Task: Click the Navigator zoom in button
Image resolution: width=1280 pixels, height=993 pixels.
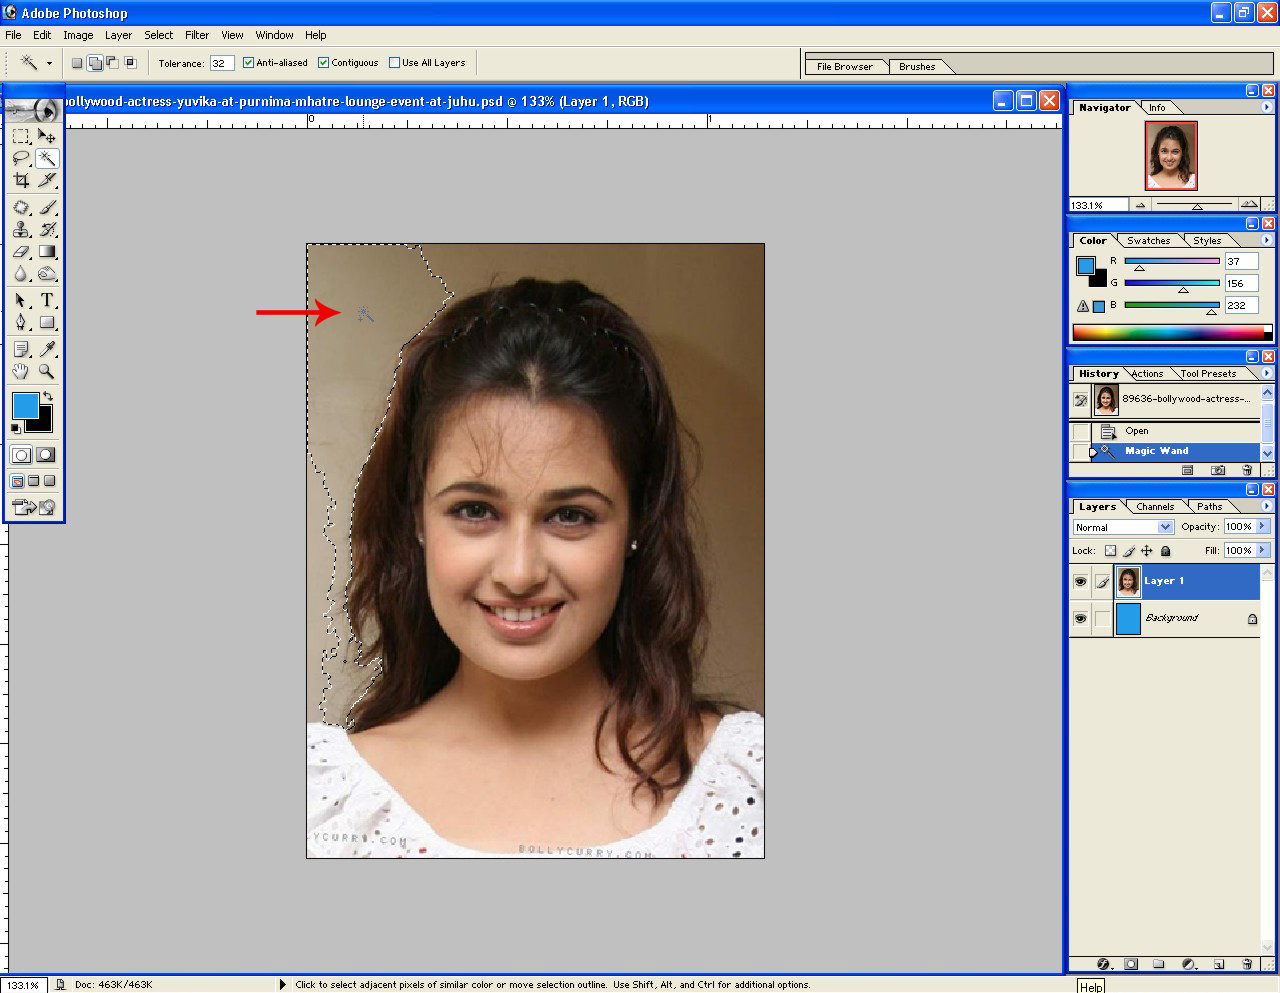Action: (x=1249, y=205)
